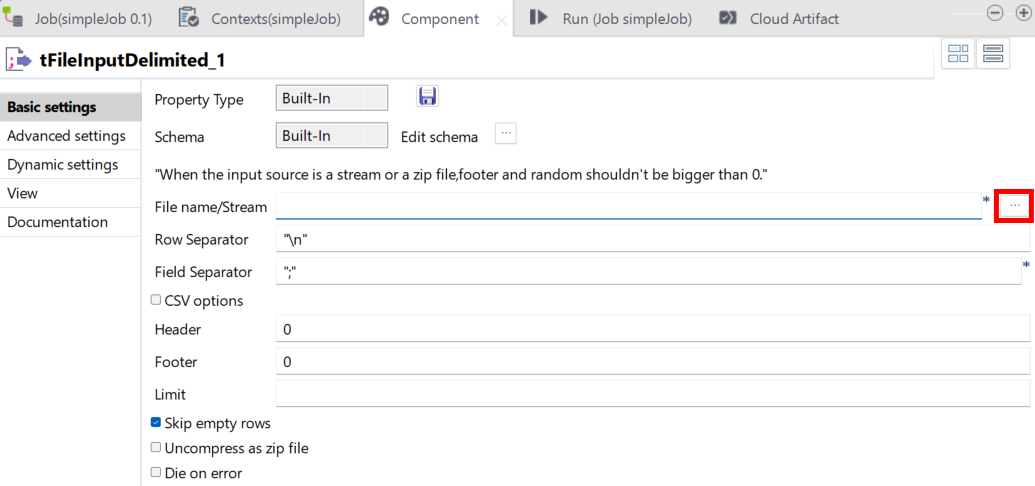This screenshot has height=486, width=1035.
Task: Browse for file with ellipsis button
Action: (x=1015, y=205)
